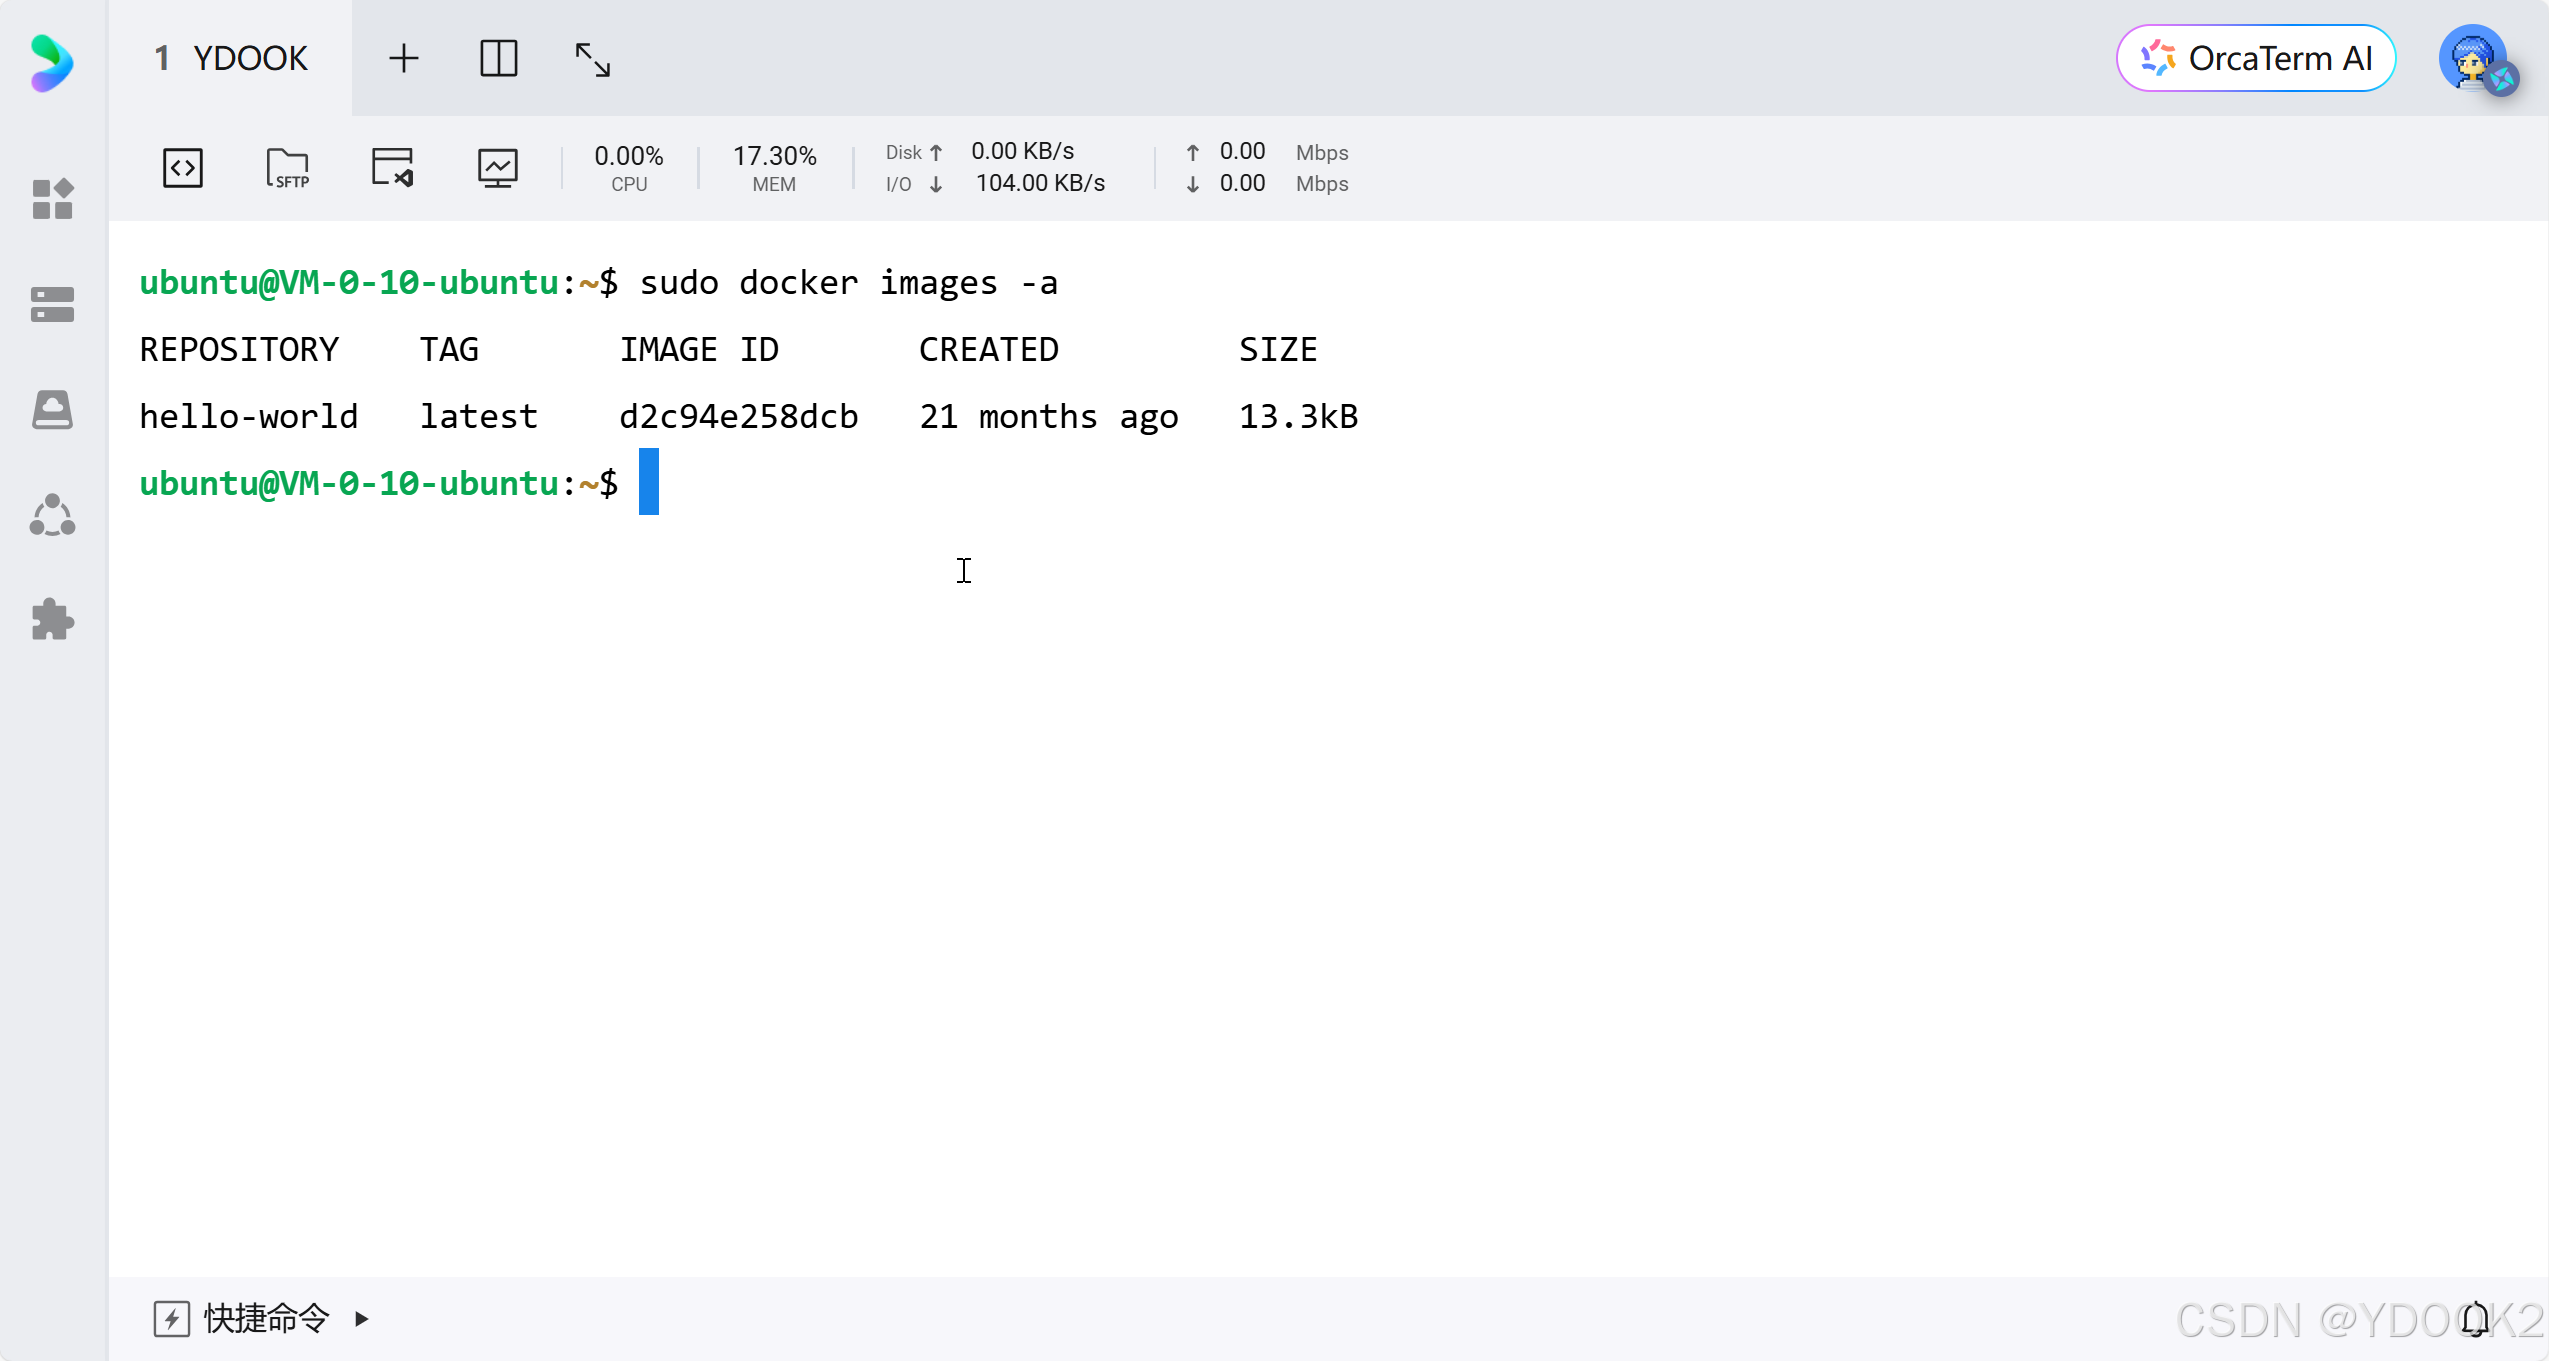Image resolution: width=2549 pixels, height=1361 pixels.
Task: Select the code snippet toolbar icon
Action: click(183, 167)
